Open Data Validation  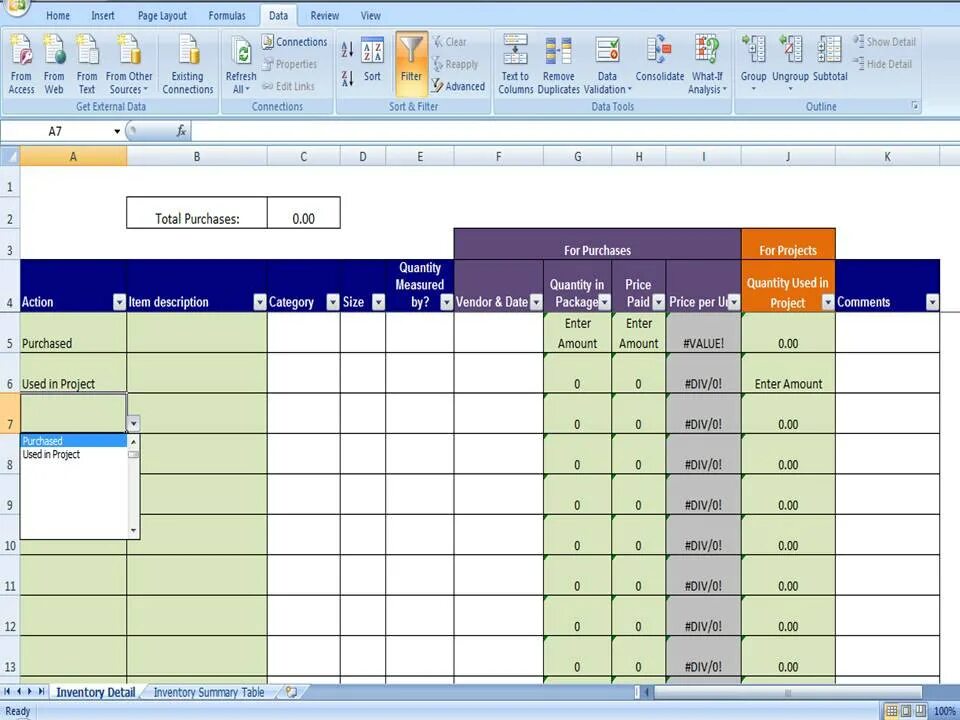coord(607,64)
